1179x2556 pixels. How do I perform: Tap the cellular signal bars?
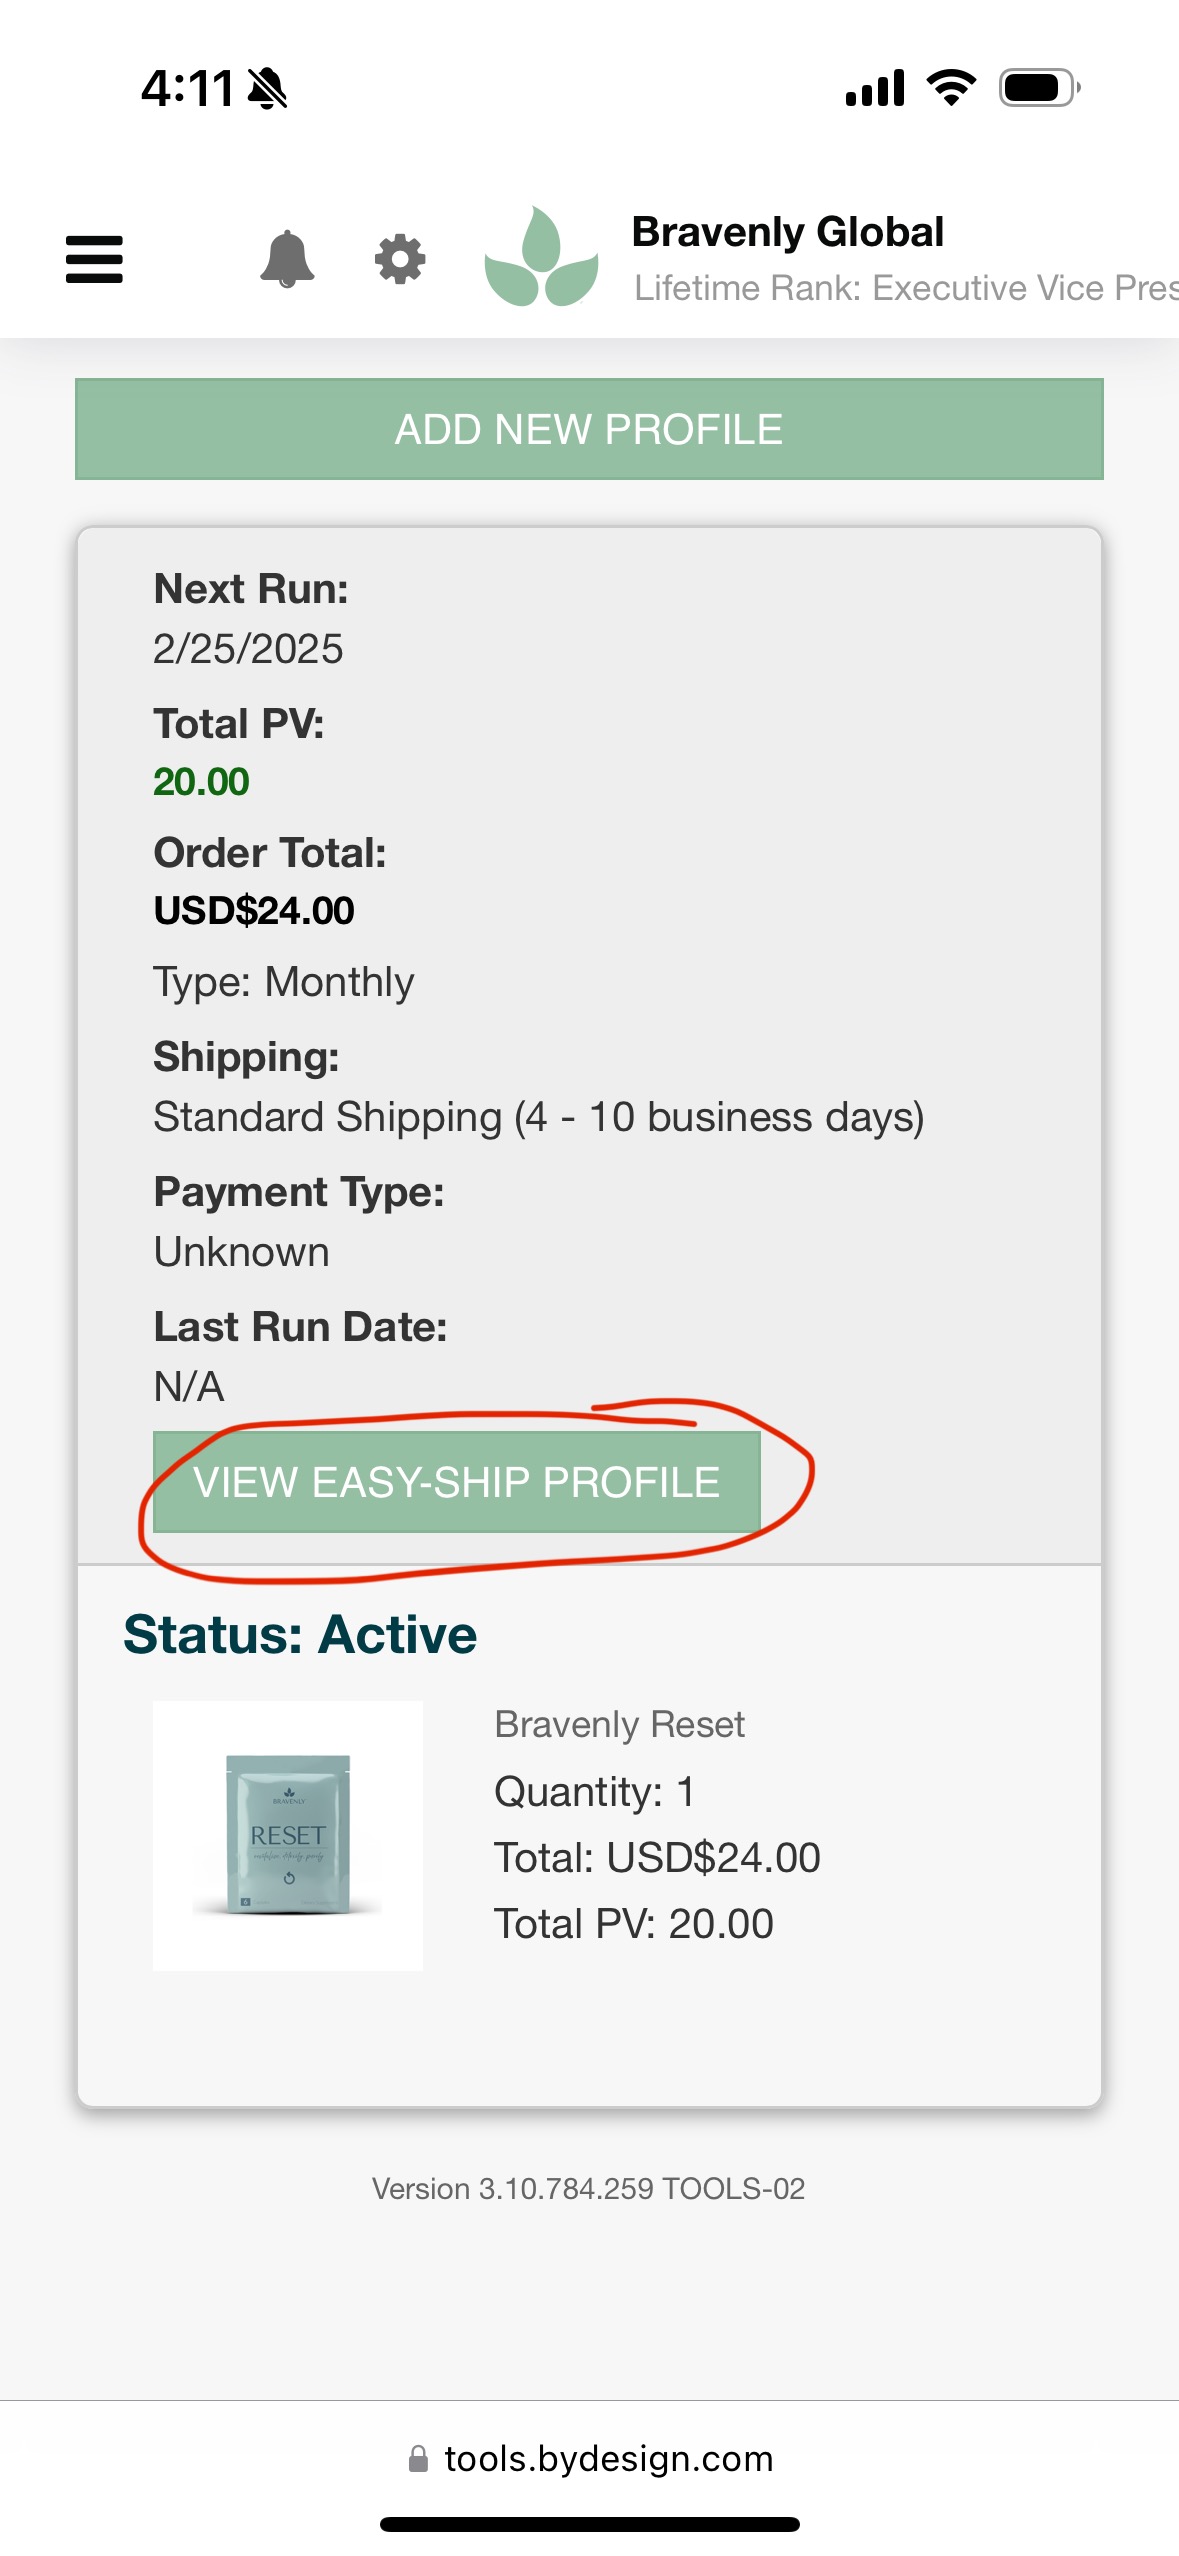click(x=875, y=88)
